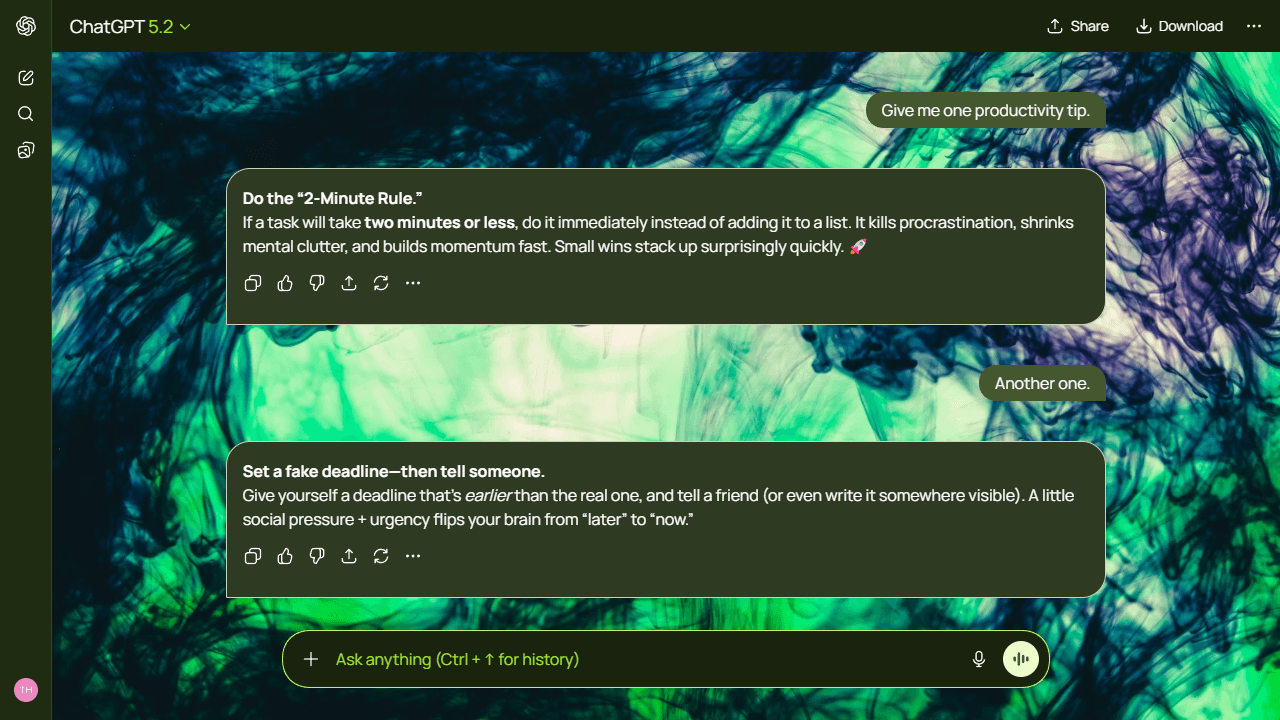Image resolution: width=1280 pixels, height=720 pixels.
Task: Open search chats magnifier icon
Action: coord(26,114)
